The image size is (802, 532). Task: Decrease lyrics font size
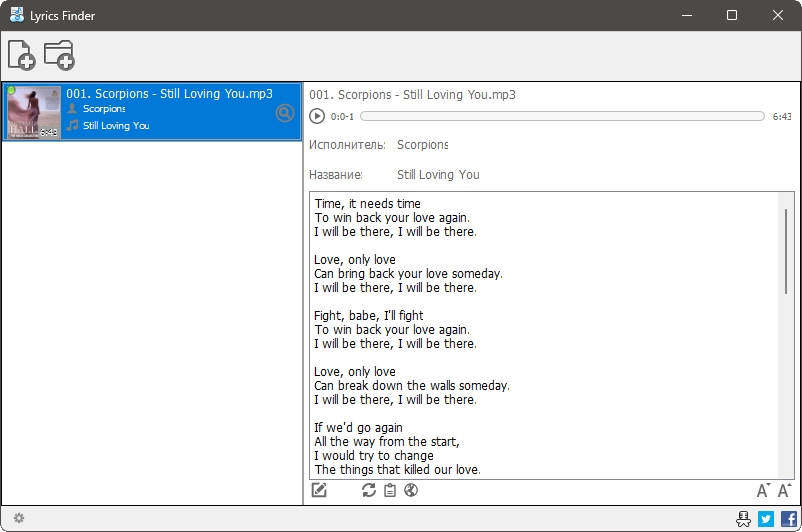(763, 490)
